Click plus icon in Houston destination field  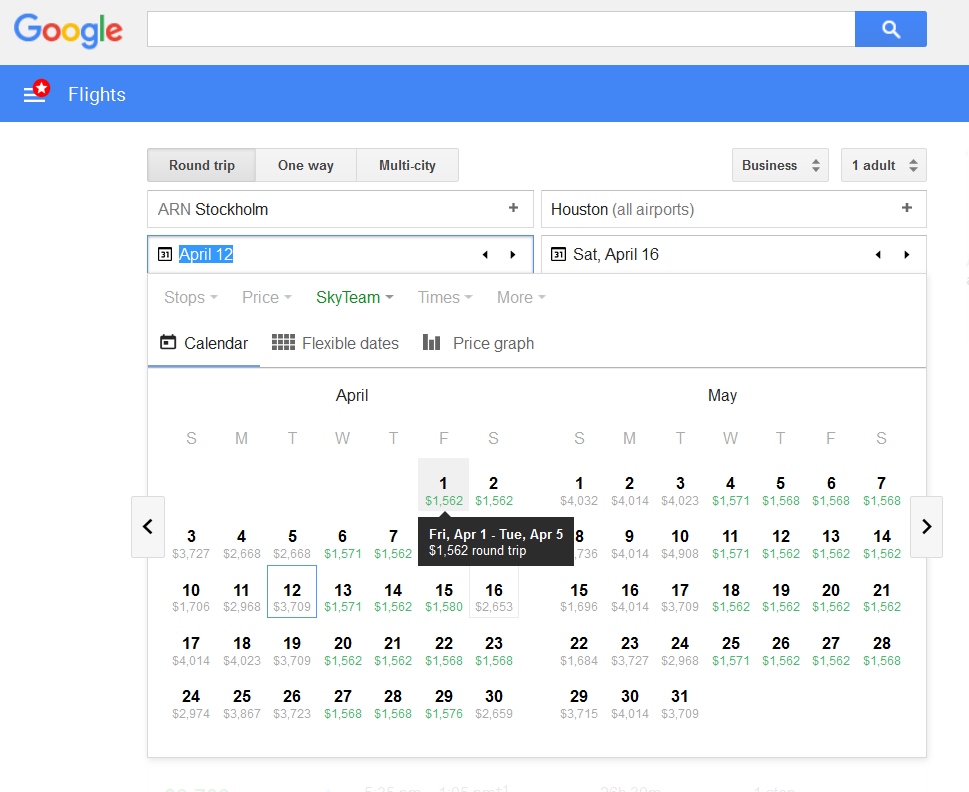[x=906, y=209]
